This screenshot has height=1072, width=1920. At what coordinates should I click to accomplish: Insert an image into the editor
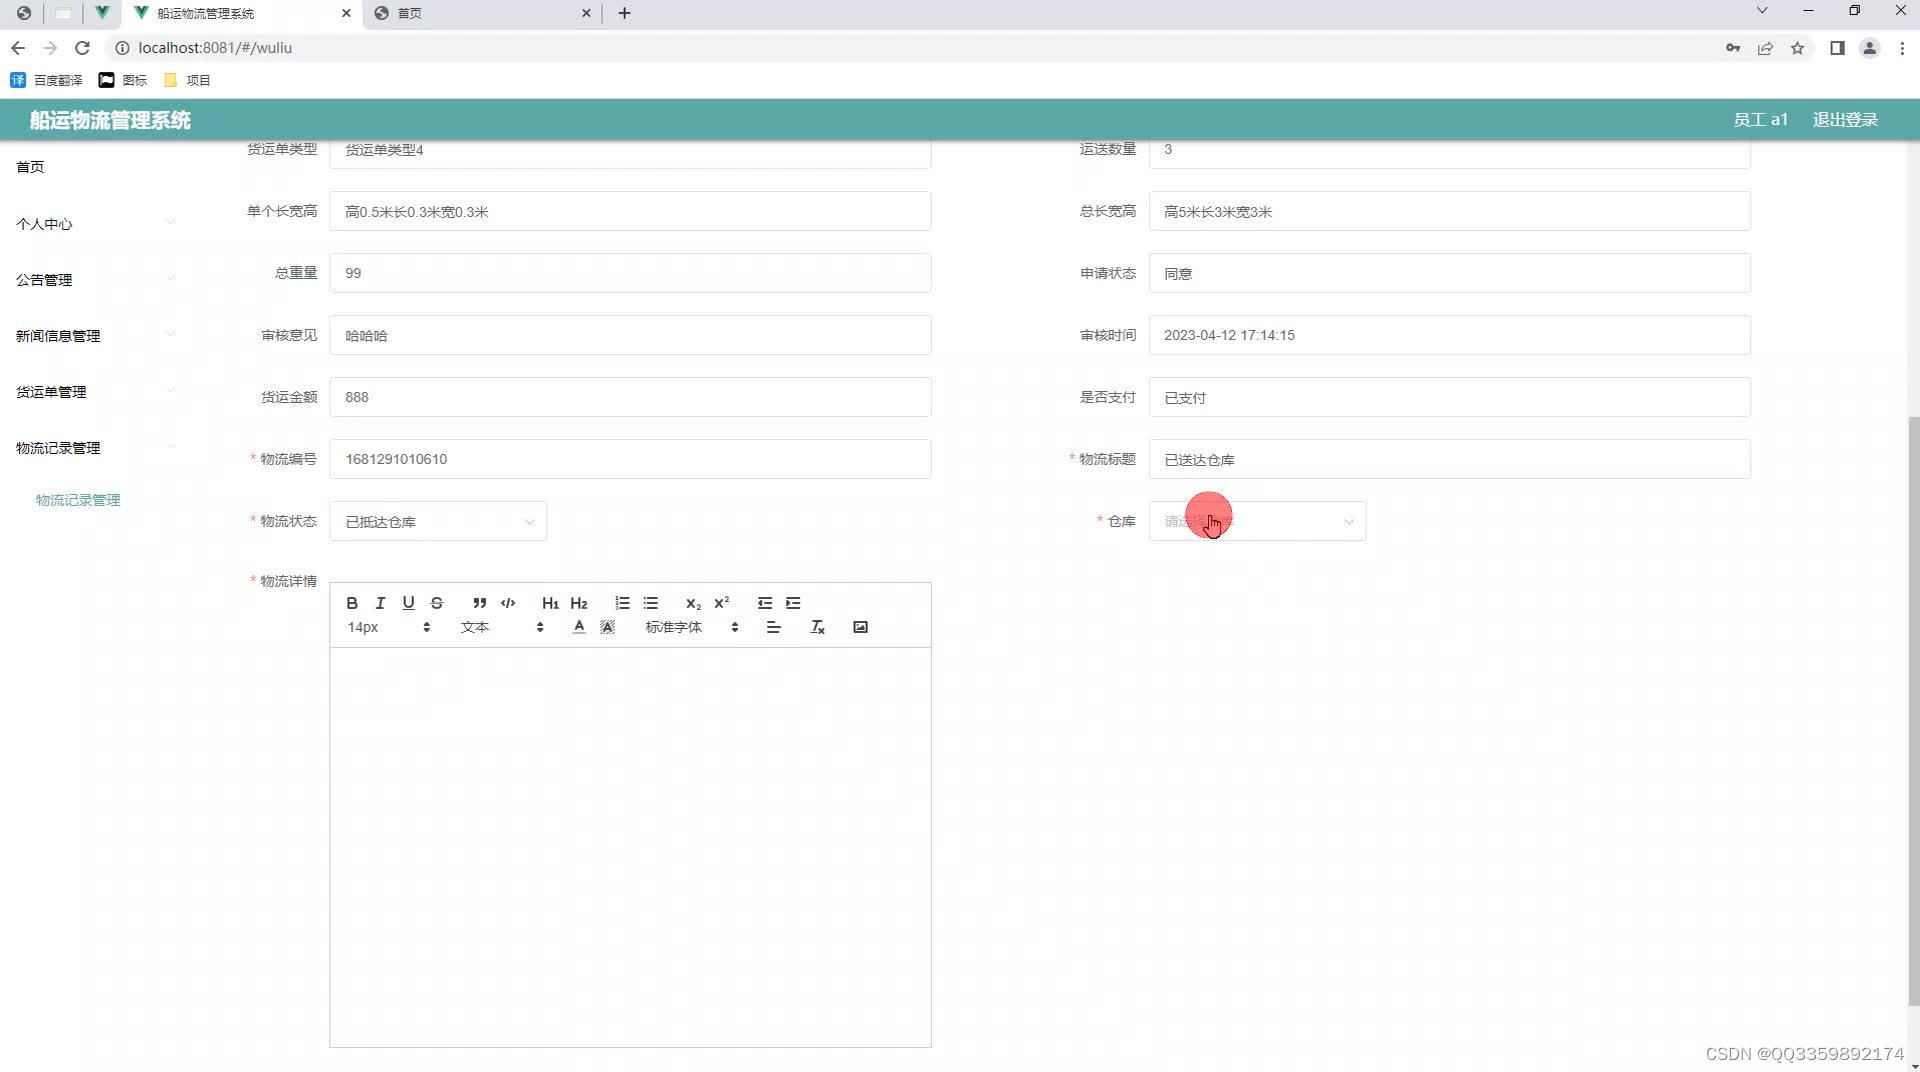pos(860,627)
